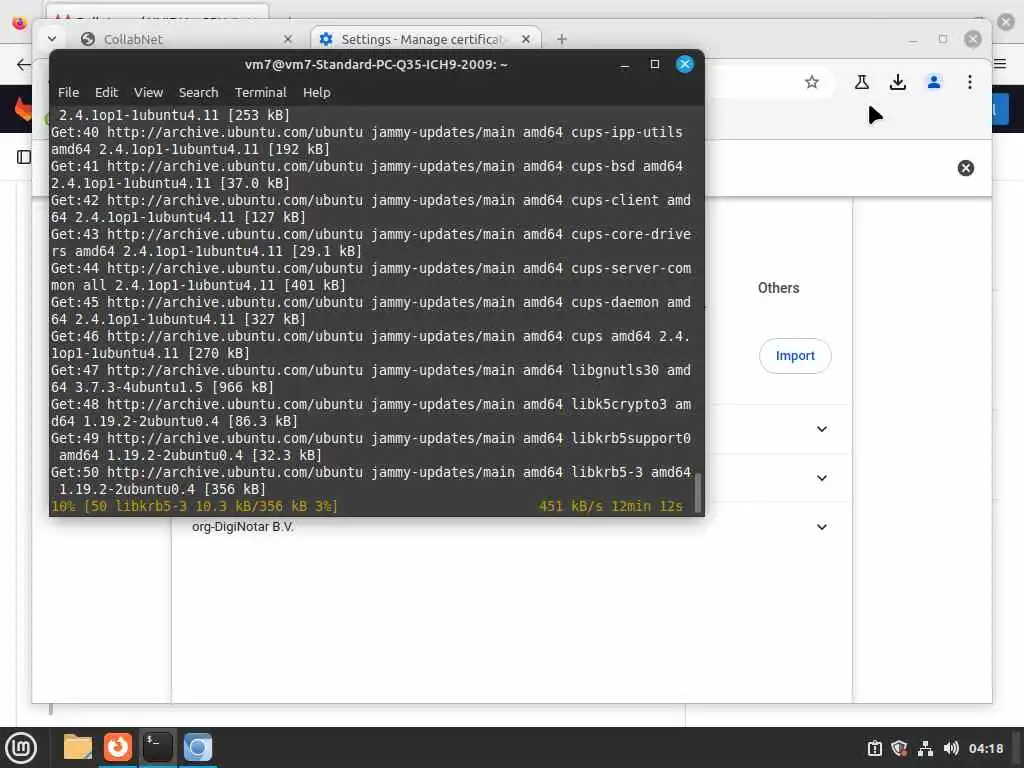
Task: Open a new browser tab
Action: pos(562,39)
